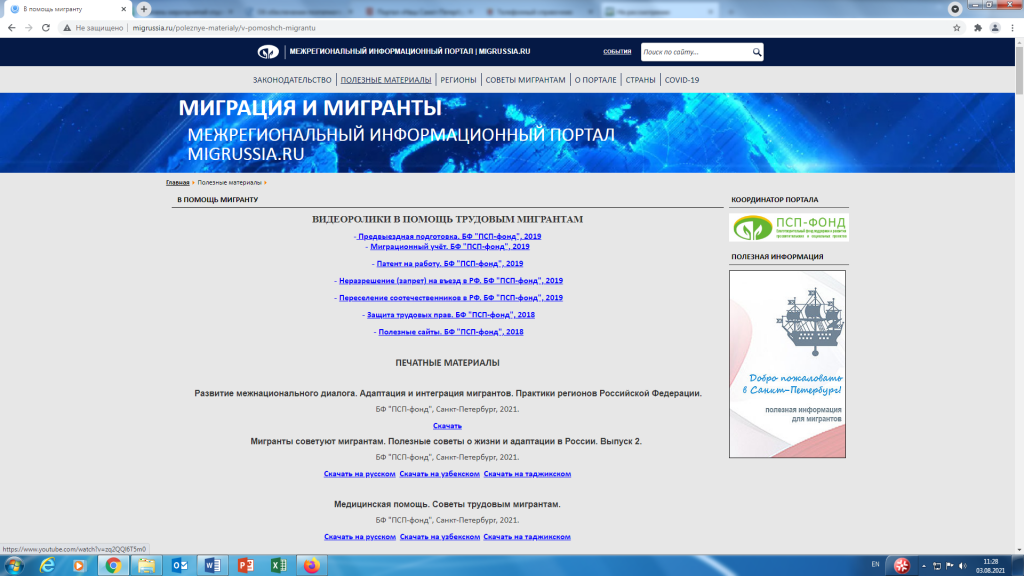The height and width of the screenshot is (576, 1024).
Task: Click the browser forward arrow
Action: tap(29, 28)
